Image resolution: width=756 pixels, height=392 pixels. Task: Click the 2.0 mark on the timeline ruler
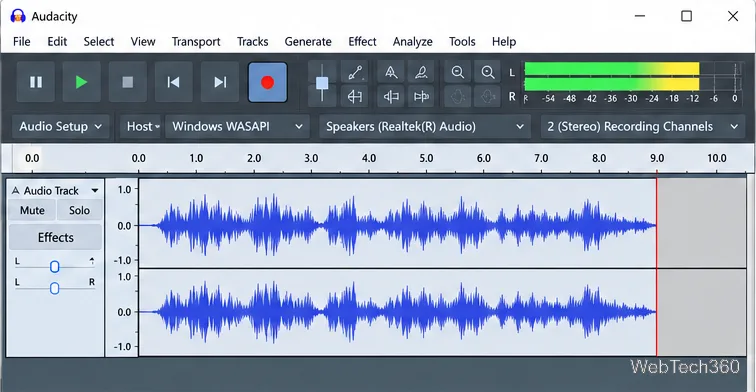pos(254,158)
